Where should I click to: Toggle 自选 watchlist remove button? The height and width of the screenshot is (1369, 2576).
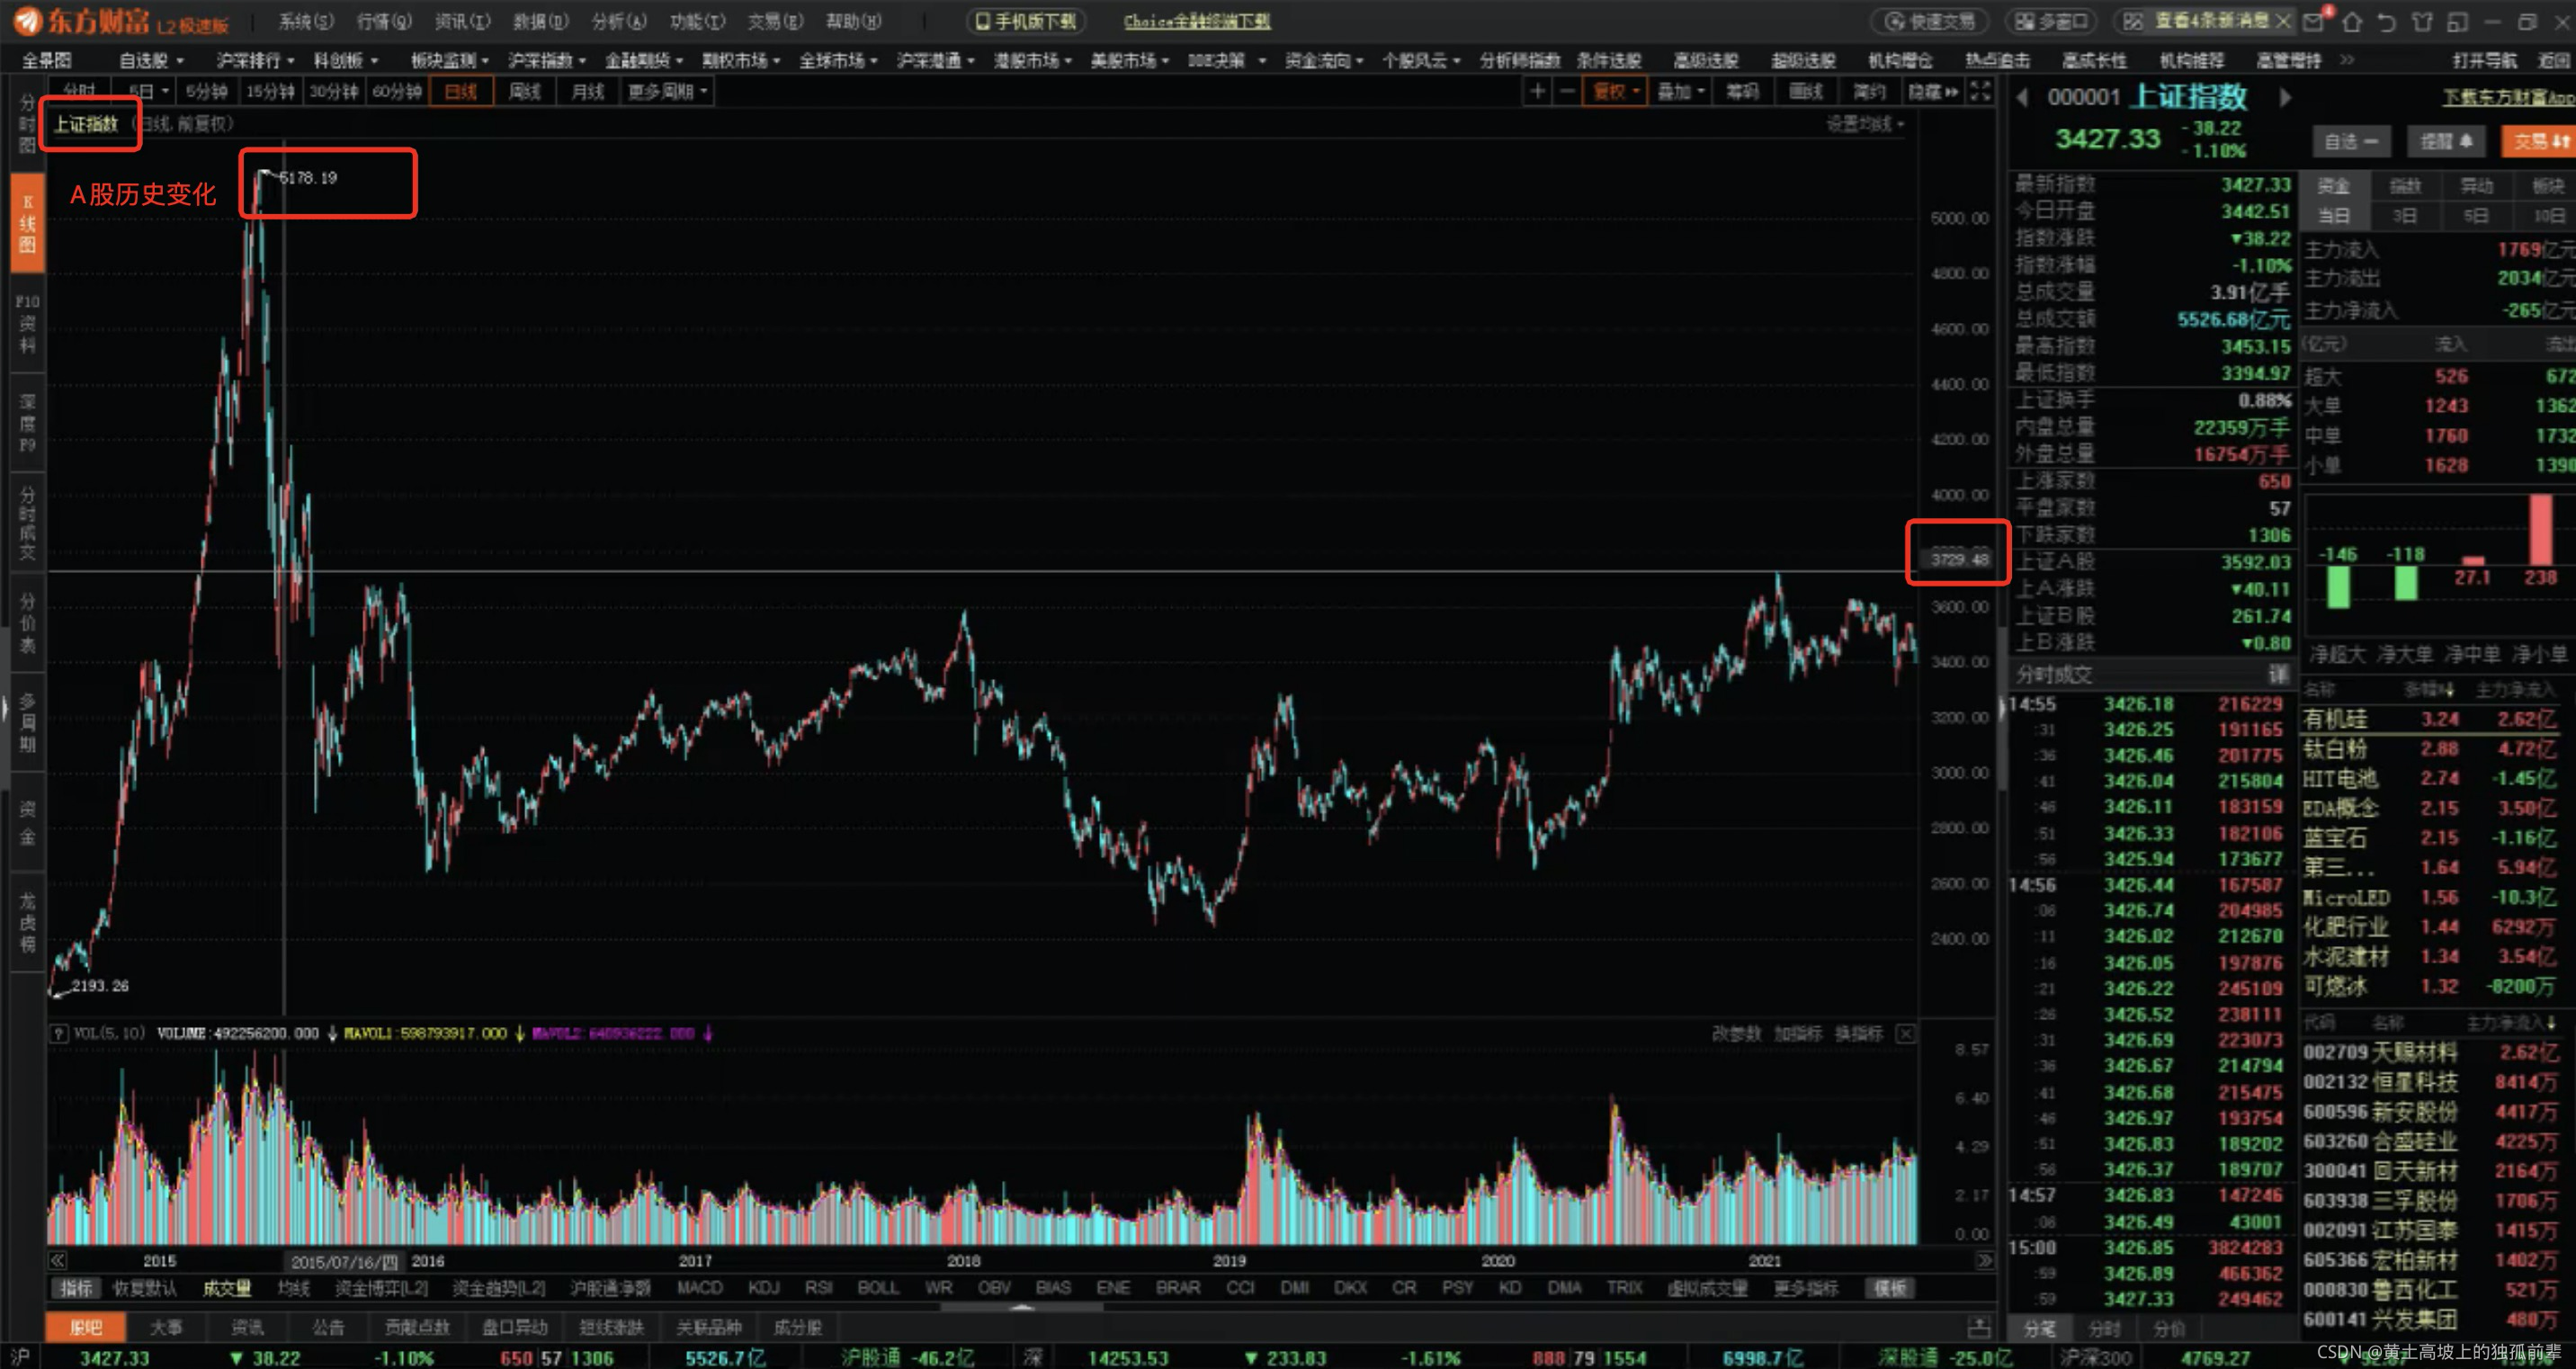(x=2350, y=141)
